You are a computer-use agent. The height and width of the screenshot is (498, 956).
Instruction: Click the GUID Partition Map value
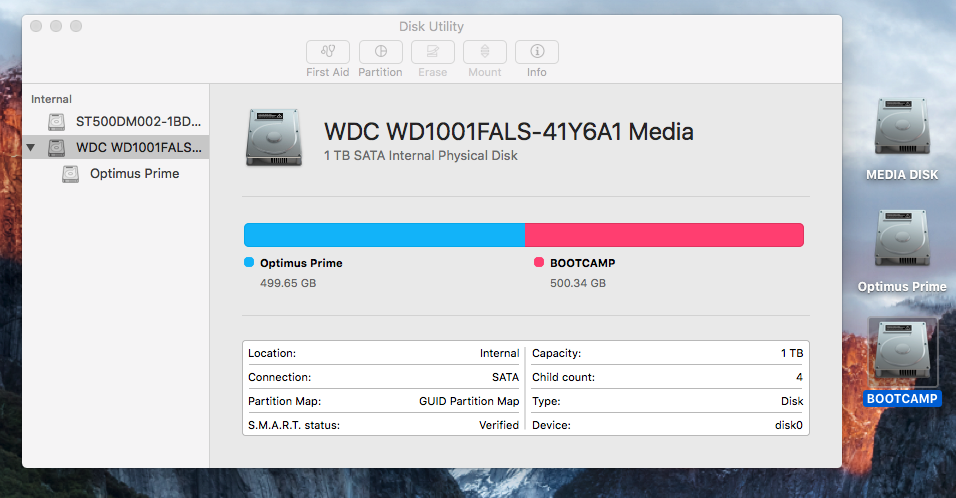pyautogui.click(x=469, y=401)
